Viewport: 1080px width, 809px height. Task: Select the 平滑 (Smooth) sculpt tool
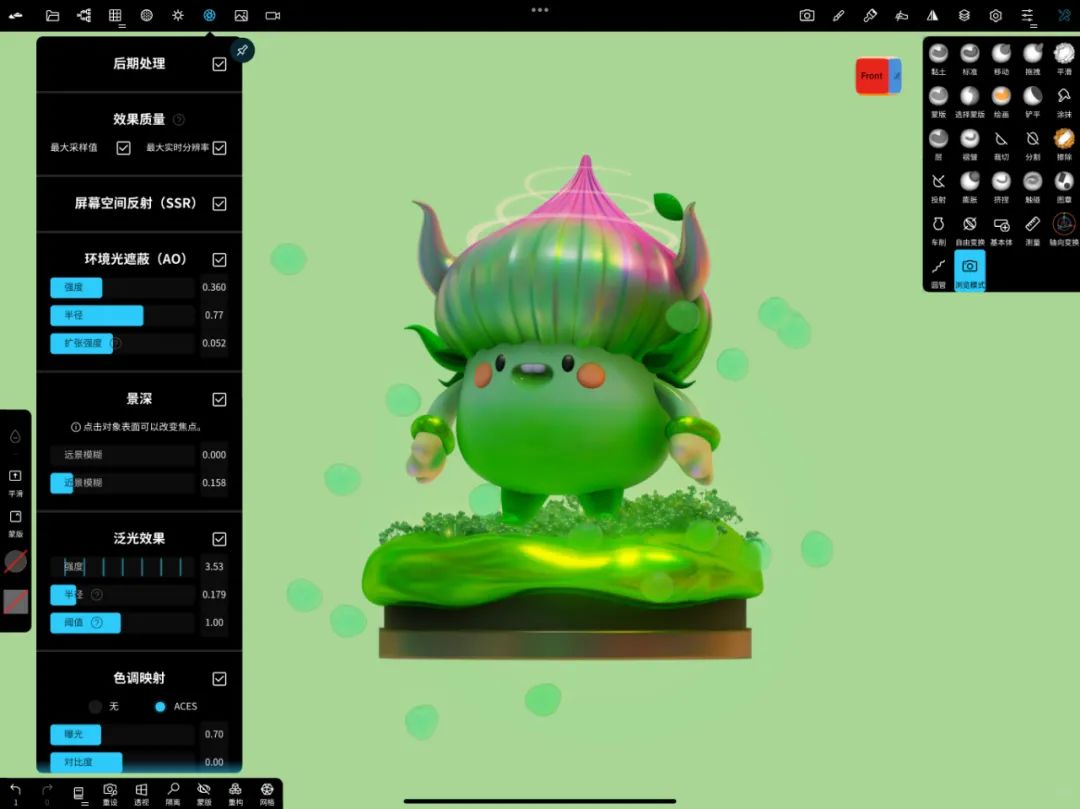1064,56
